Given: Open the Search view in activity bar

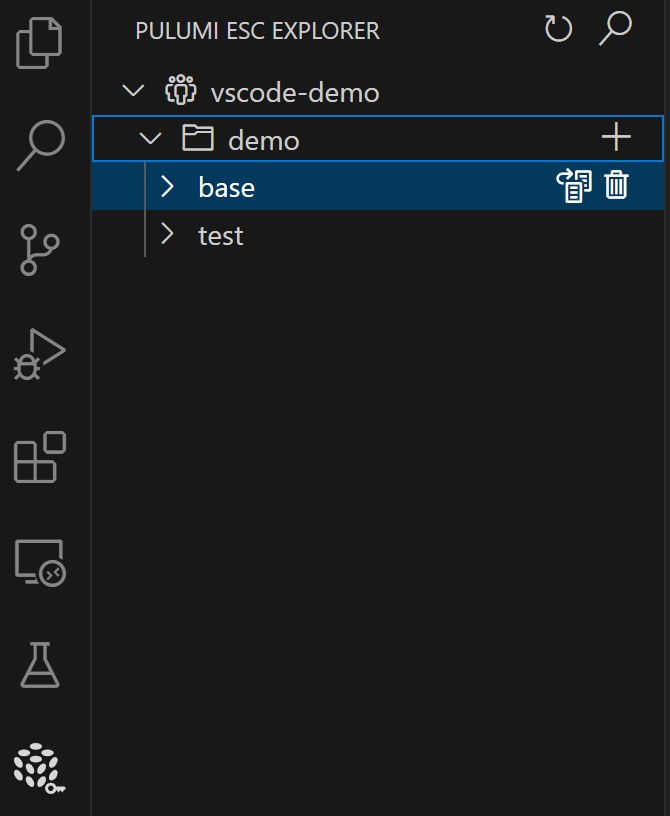Looking at the screenshot, I should coord(40,147).
